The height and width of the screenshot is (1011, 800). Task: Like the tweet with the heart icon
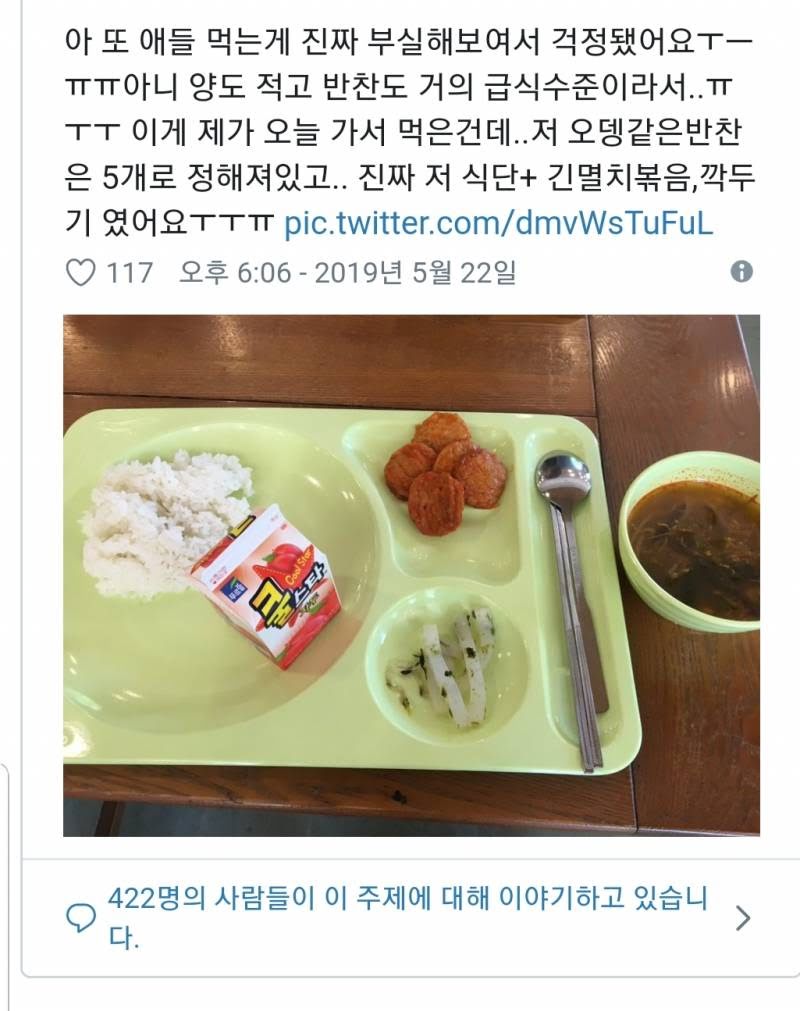(81, 272)
